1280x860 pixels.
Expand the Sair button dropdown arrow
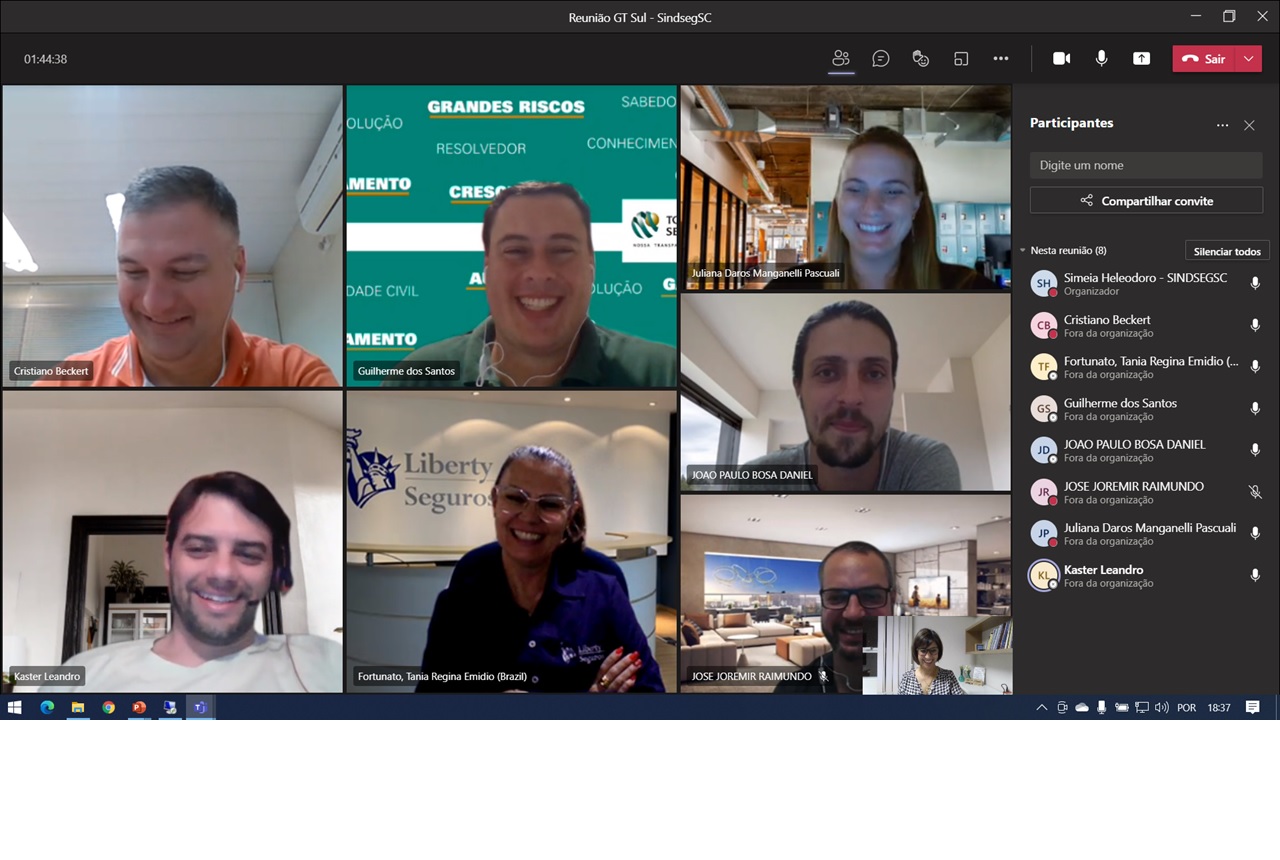[1248, 59]
